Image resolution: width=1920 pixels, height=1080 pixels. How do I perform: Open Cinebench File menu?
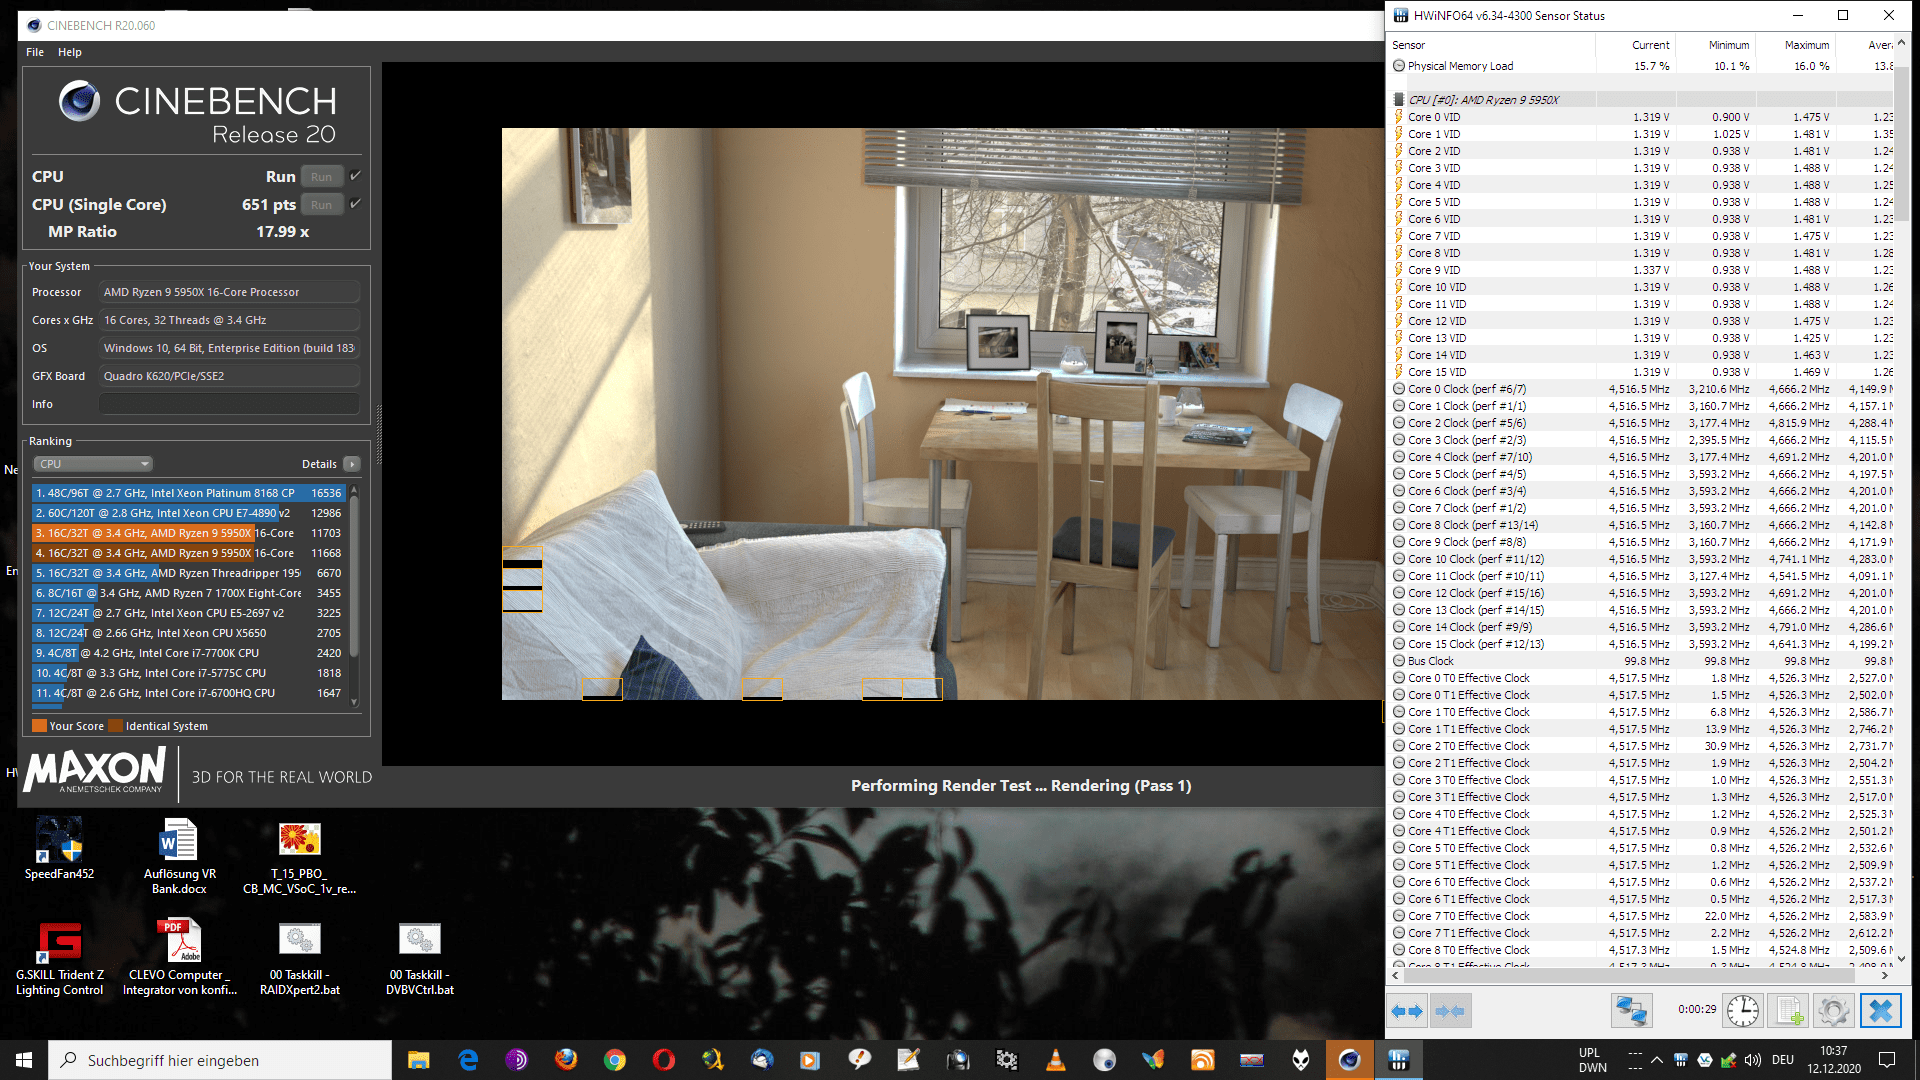[35, 52]
